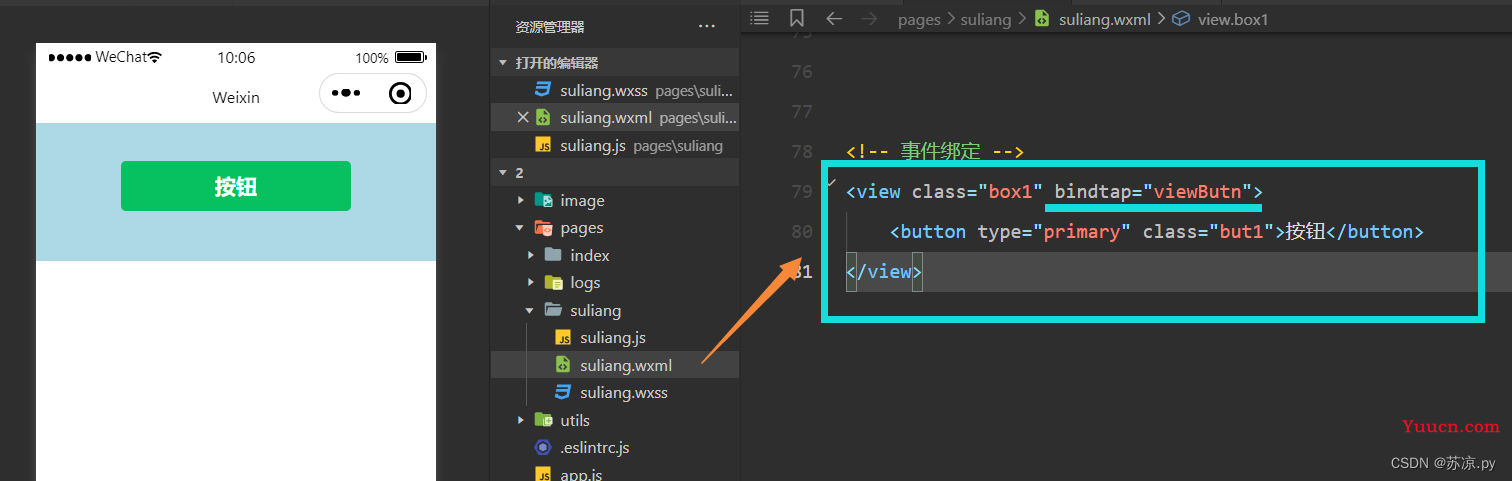The image size is (1512, 481).
Task: Click the .eslintrc.js file icon
Action: (543, 448)
